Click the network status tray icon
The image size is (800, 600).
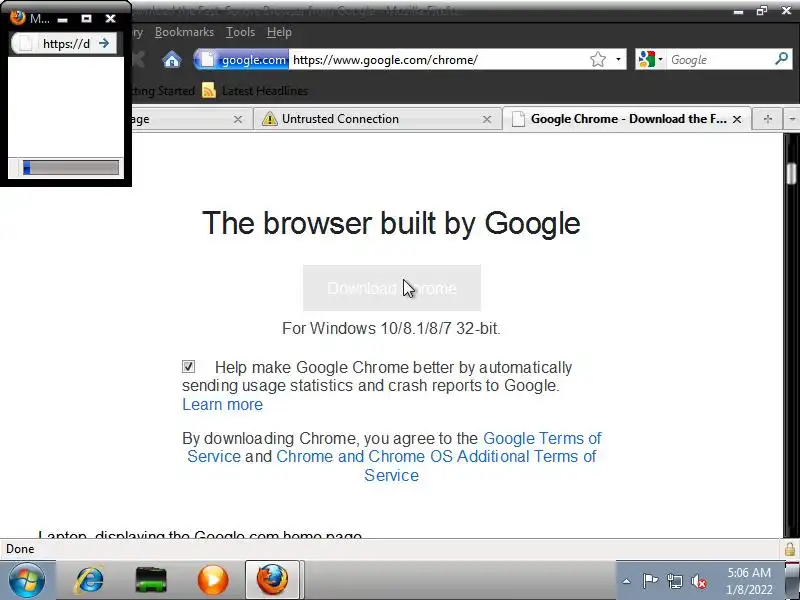[675, 581]
